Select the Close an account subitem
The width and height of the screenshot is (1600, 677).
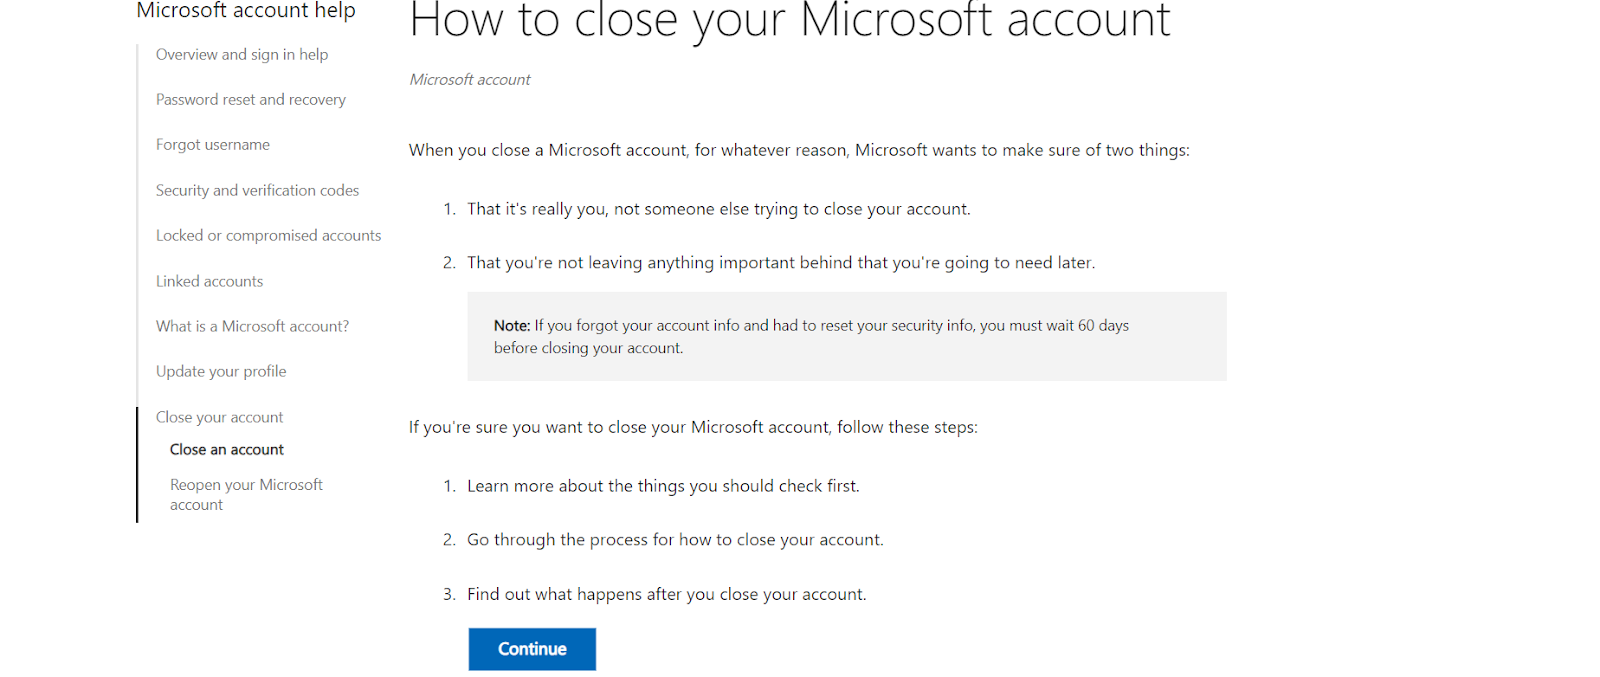227,450
